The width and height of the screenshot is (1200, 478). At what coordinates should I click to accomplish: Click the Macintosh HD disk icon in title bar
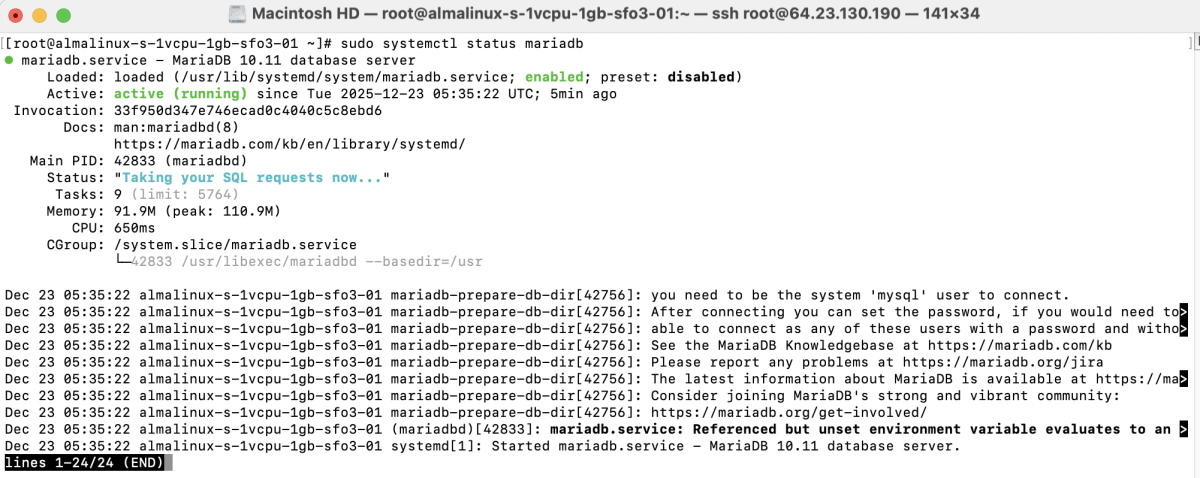[x=236, y=15]
